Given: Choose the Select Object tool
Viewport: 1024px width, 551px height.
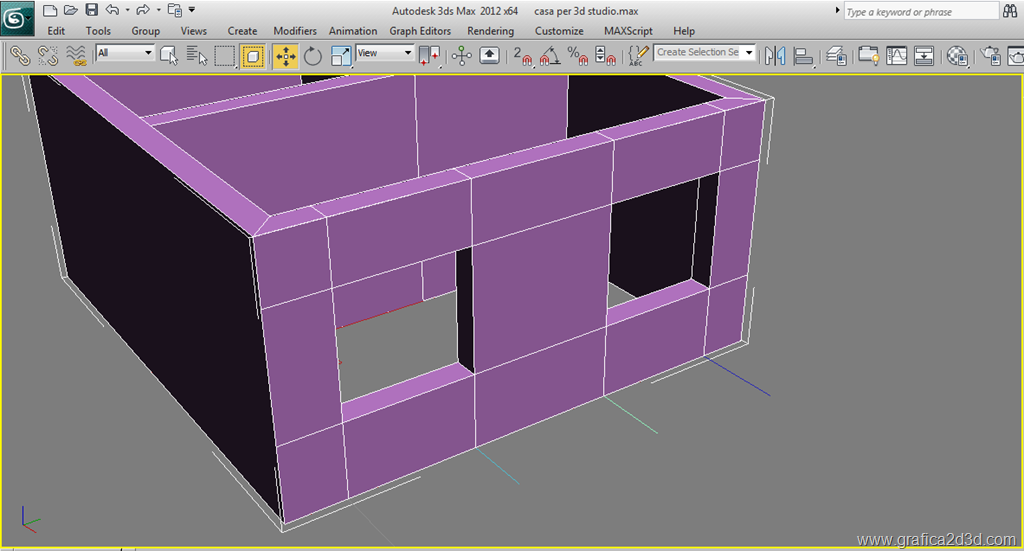Looking at the screenshot, I should (x=169, y=55).
